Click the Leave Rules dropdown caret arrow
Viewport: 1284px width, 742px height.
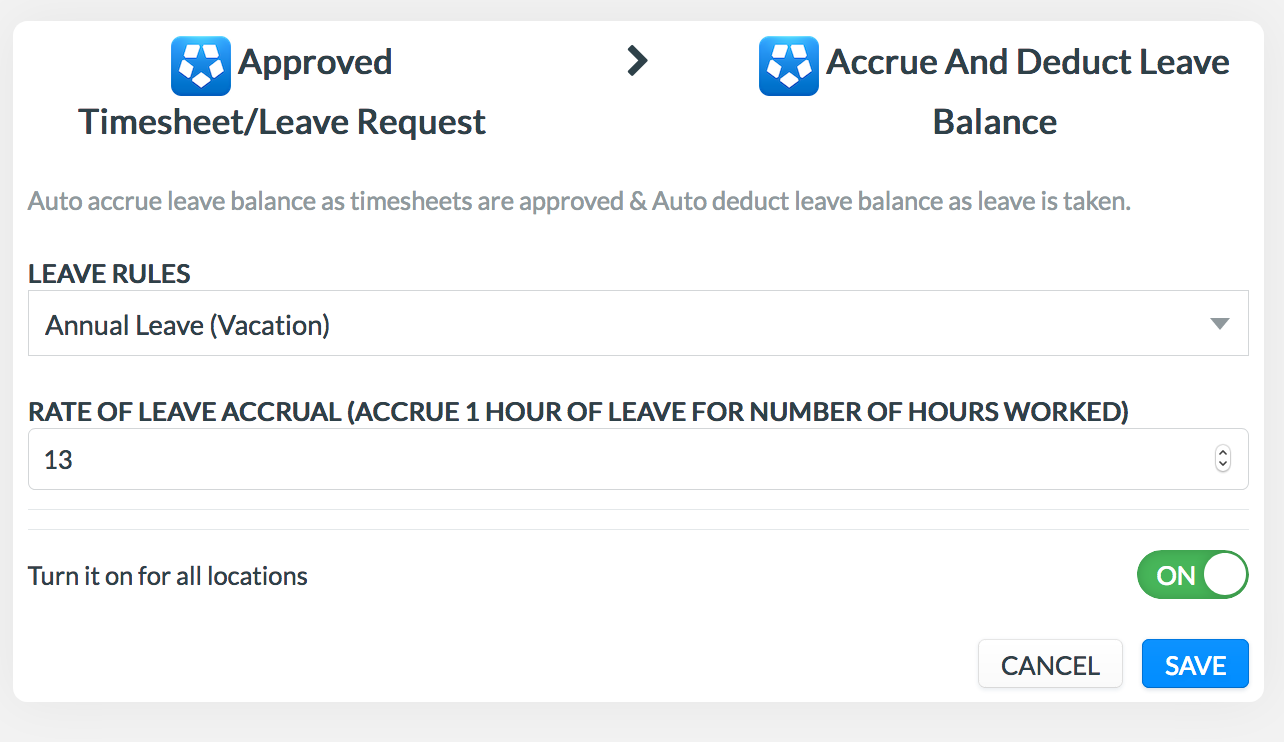point(1219,324)
